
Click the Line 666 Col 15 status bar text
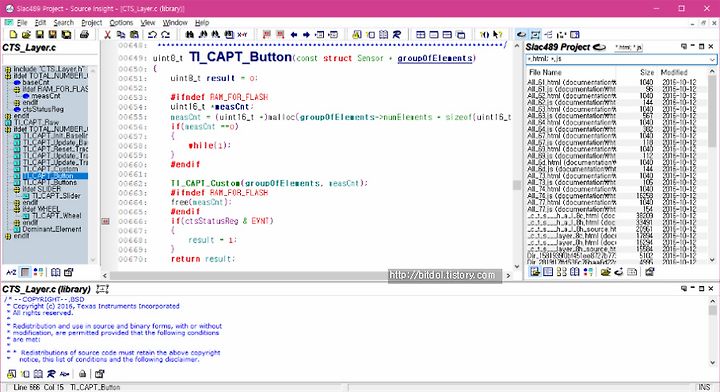click(x=39, y=387)
